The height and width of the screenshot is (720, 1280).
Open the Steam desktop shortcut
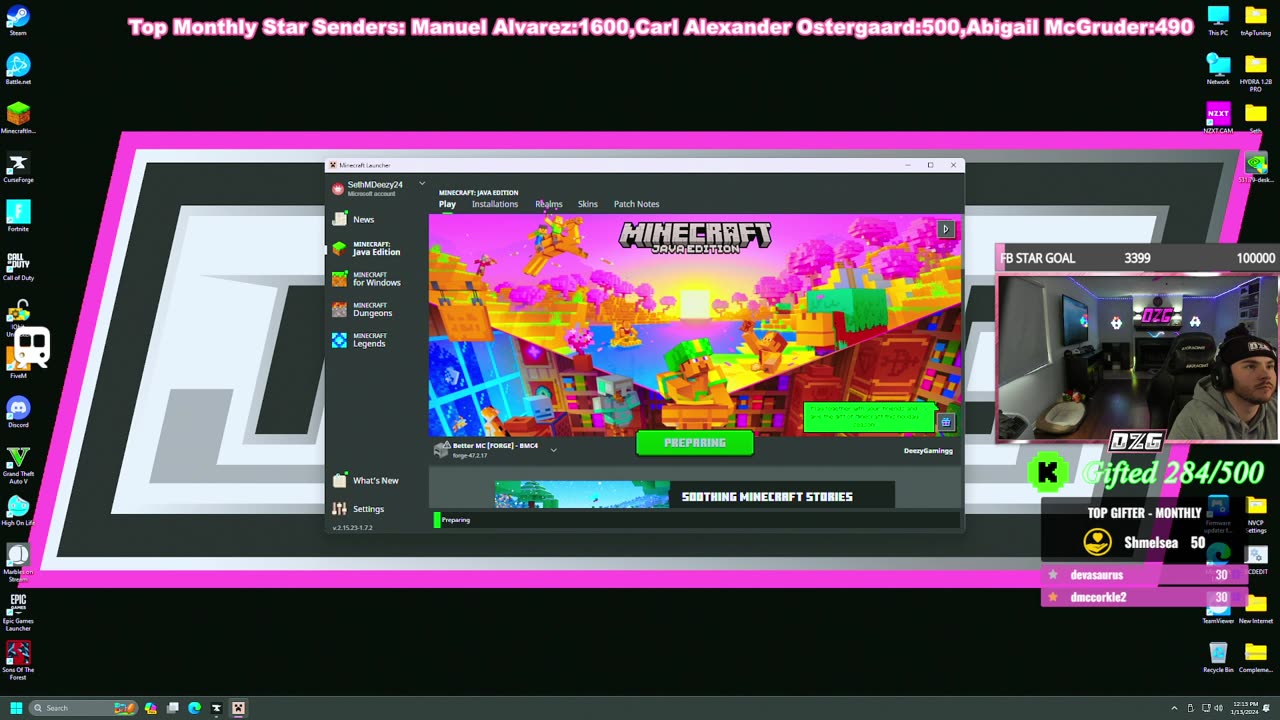18,18
